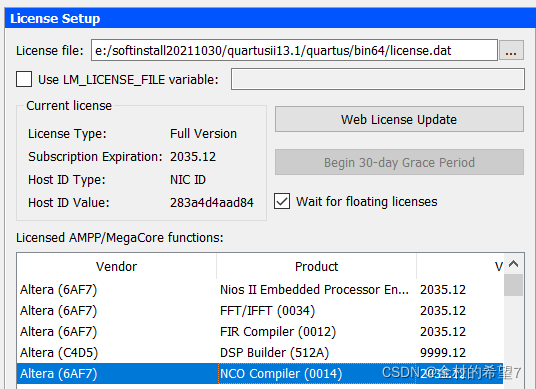Image resolution: width=536 pixels, height=389 pixels.
Task: Click the browse (...) button for license file
Action: coord(511,50)
